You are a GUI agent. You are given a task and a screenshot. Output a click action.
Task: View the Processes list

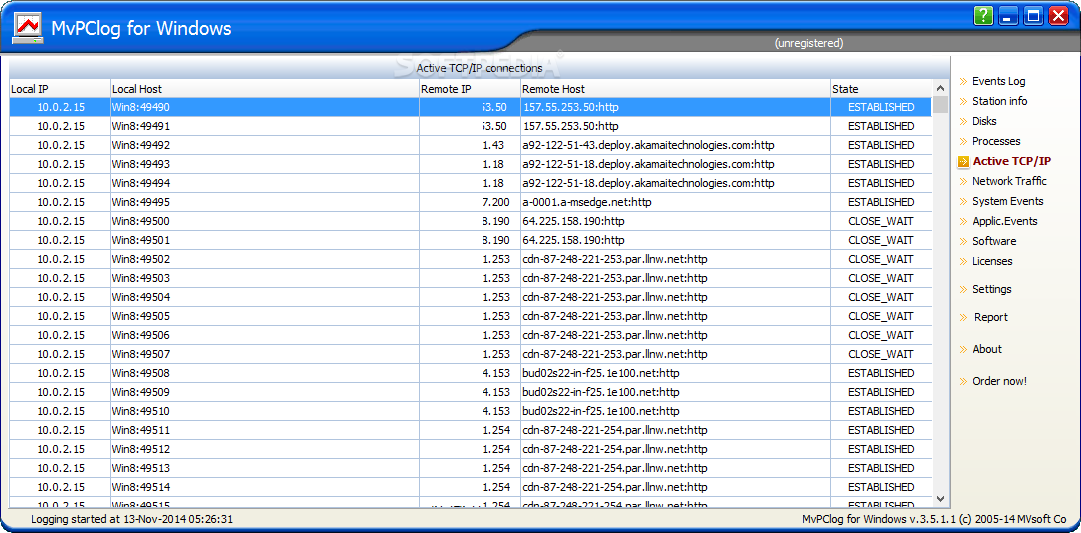(996, 141)
